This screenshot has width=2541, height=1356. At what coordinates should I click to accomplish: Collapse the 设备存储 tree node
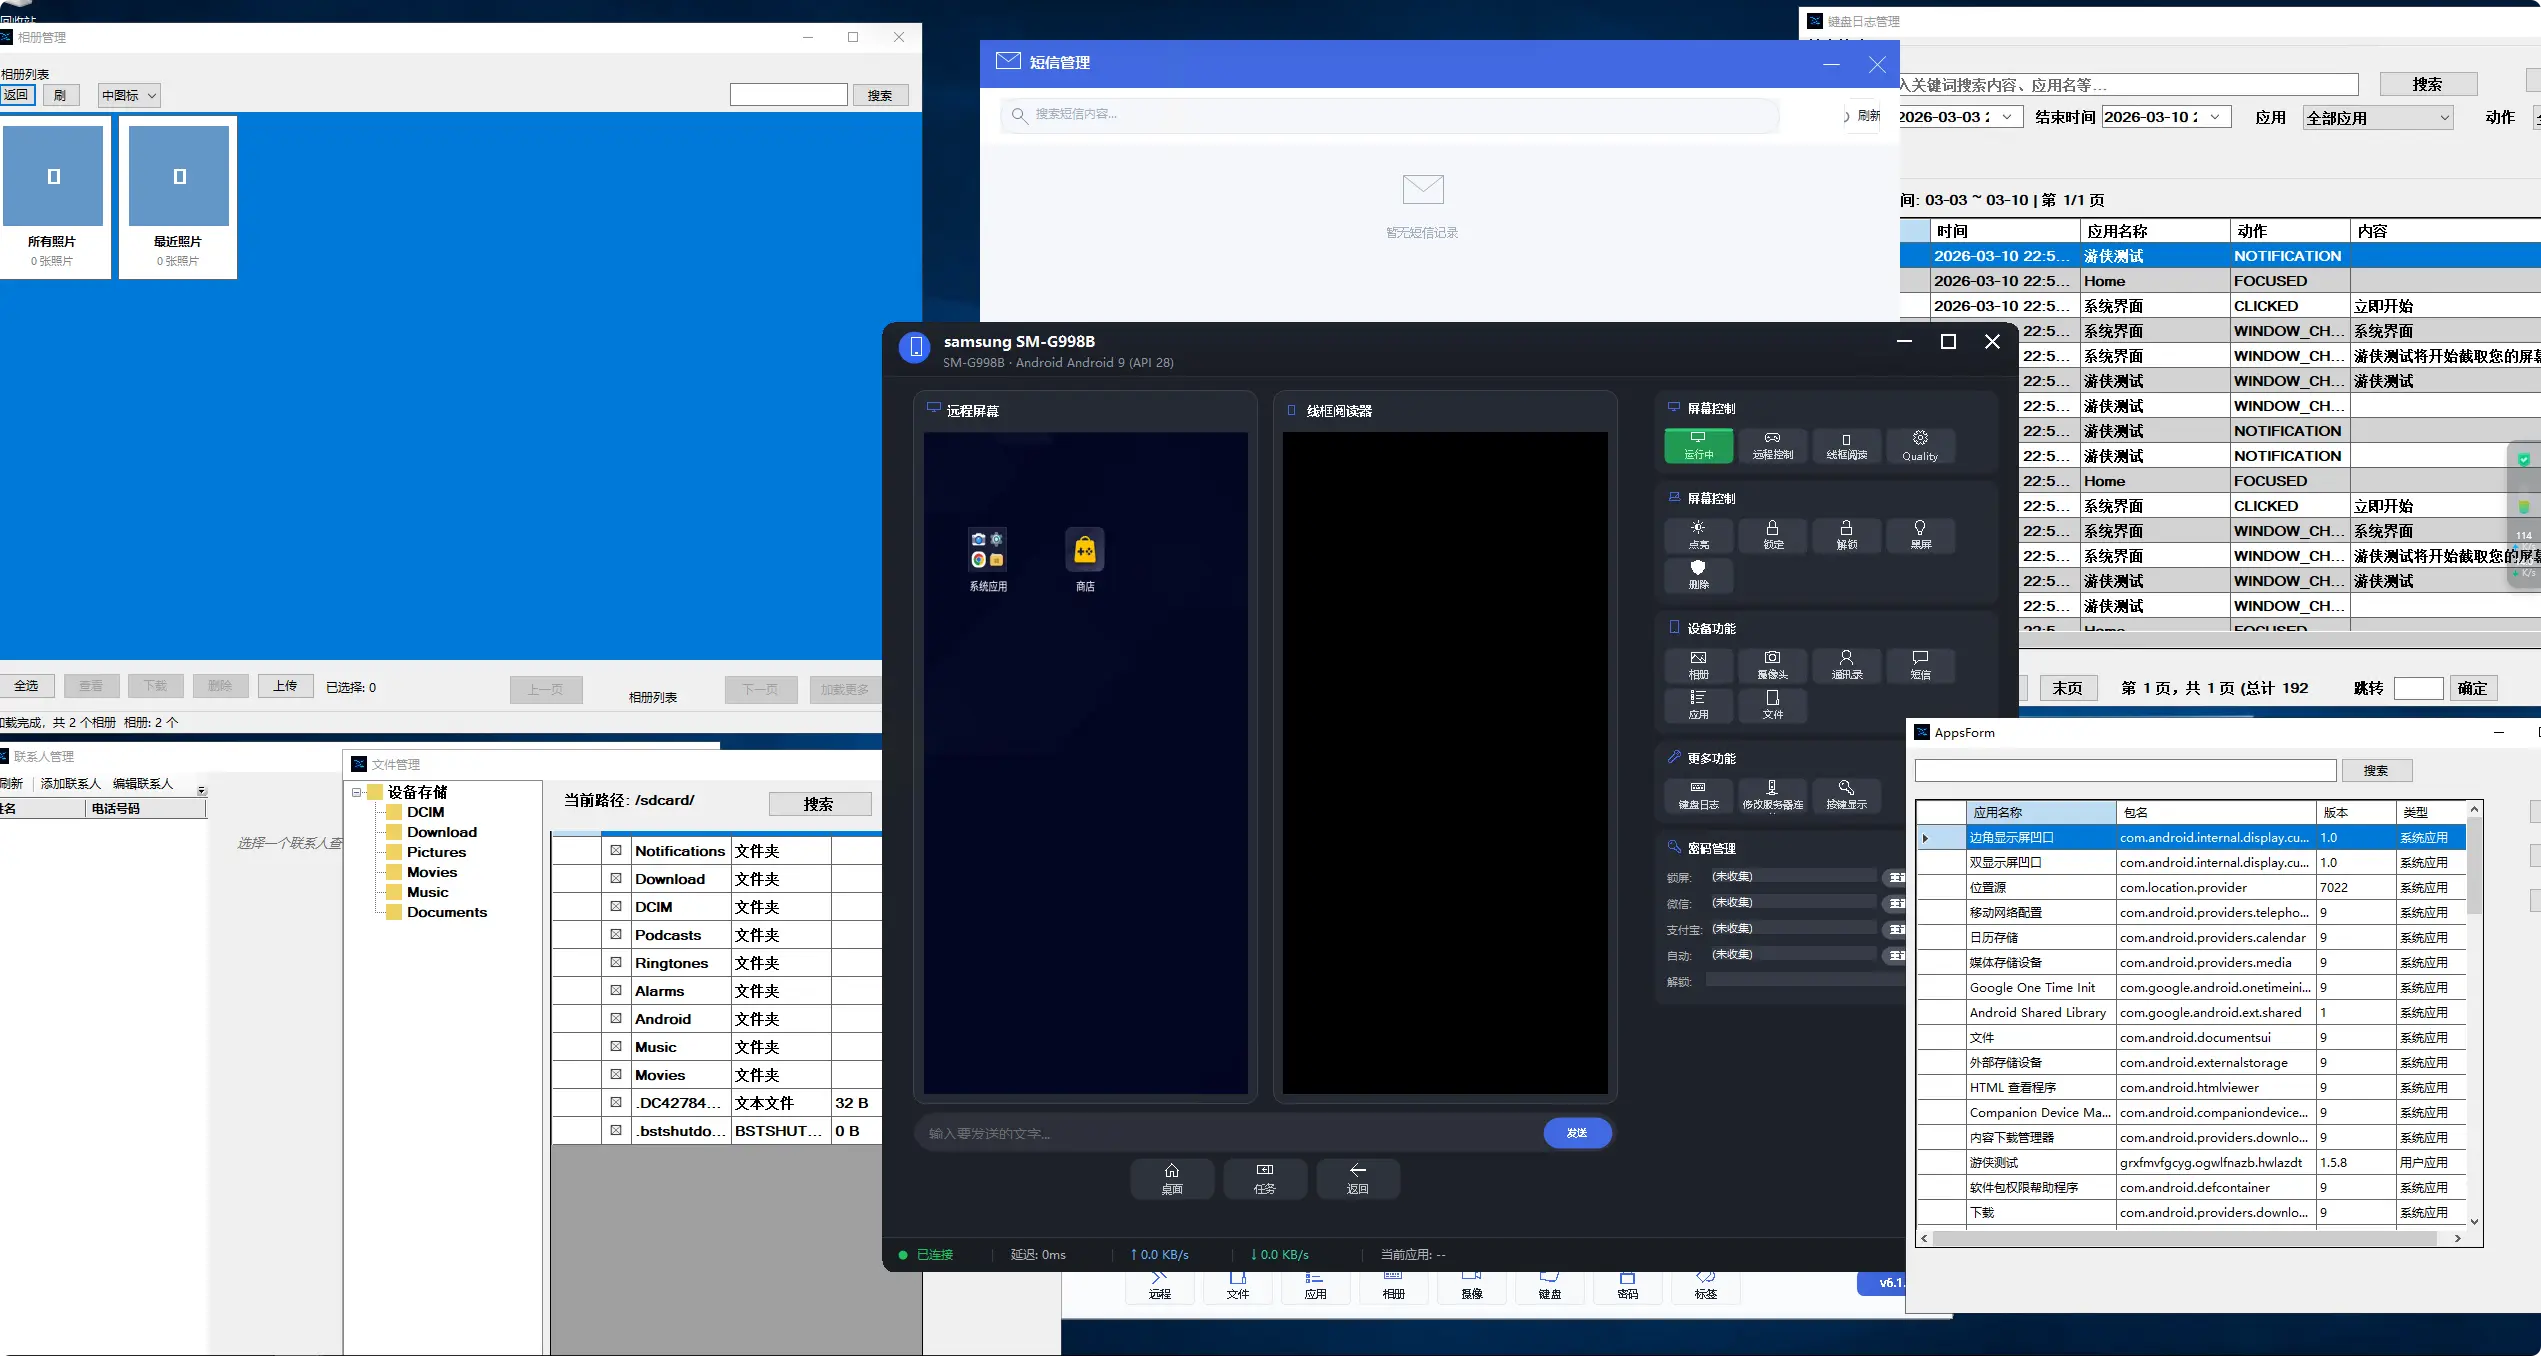[x=356, y=792]
